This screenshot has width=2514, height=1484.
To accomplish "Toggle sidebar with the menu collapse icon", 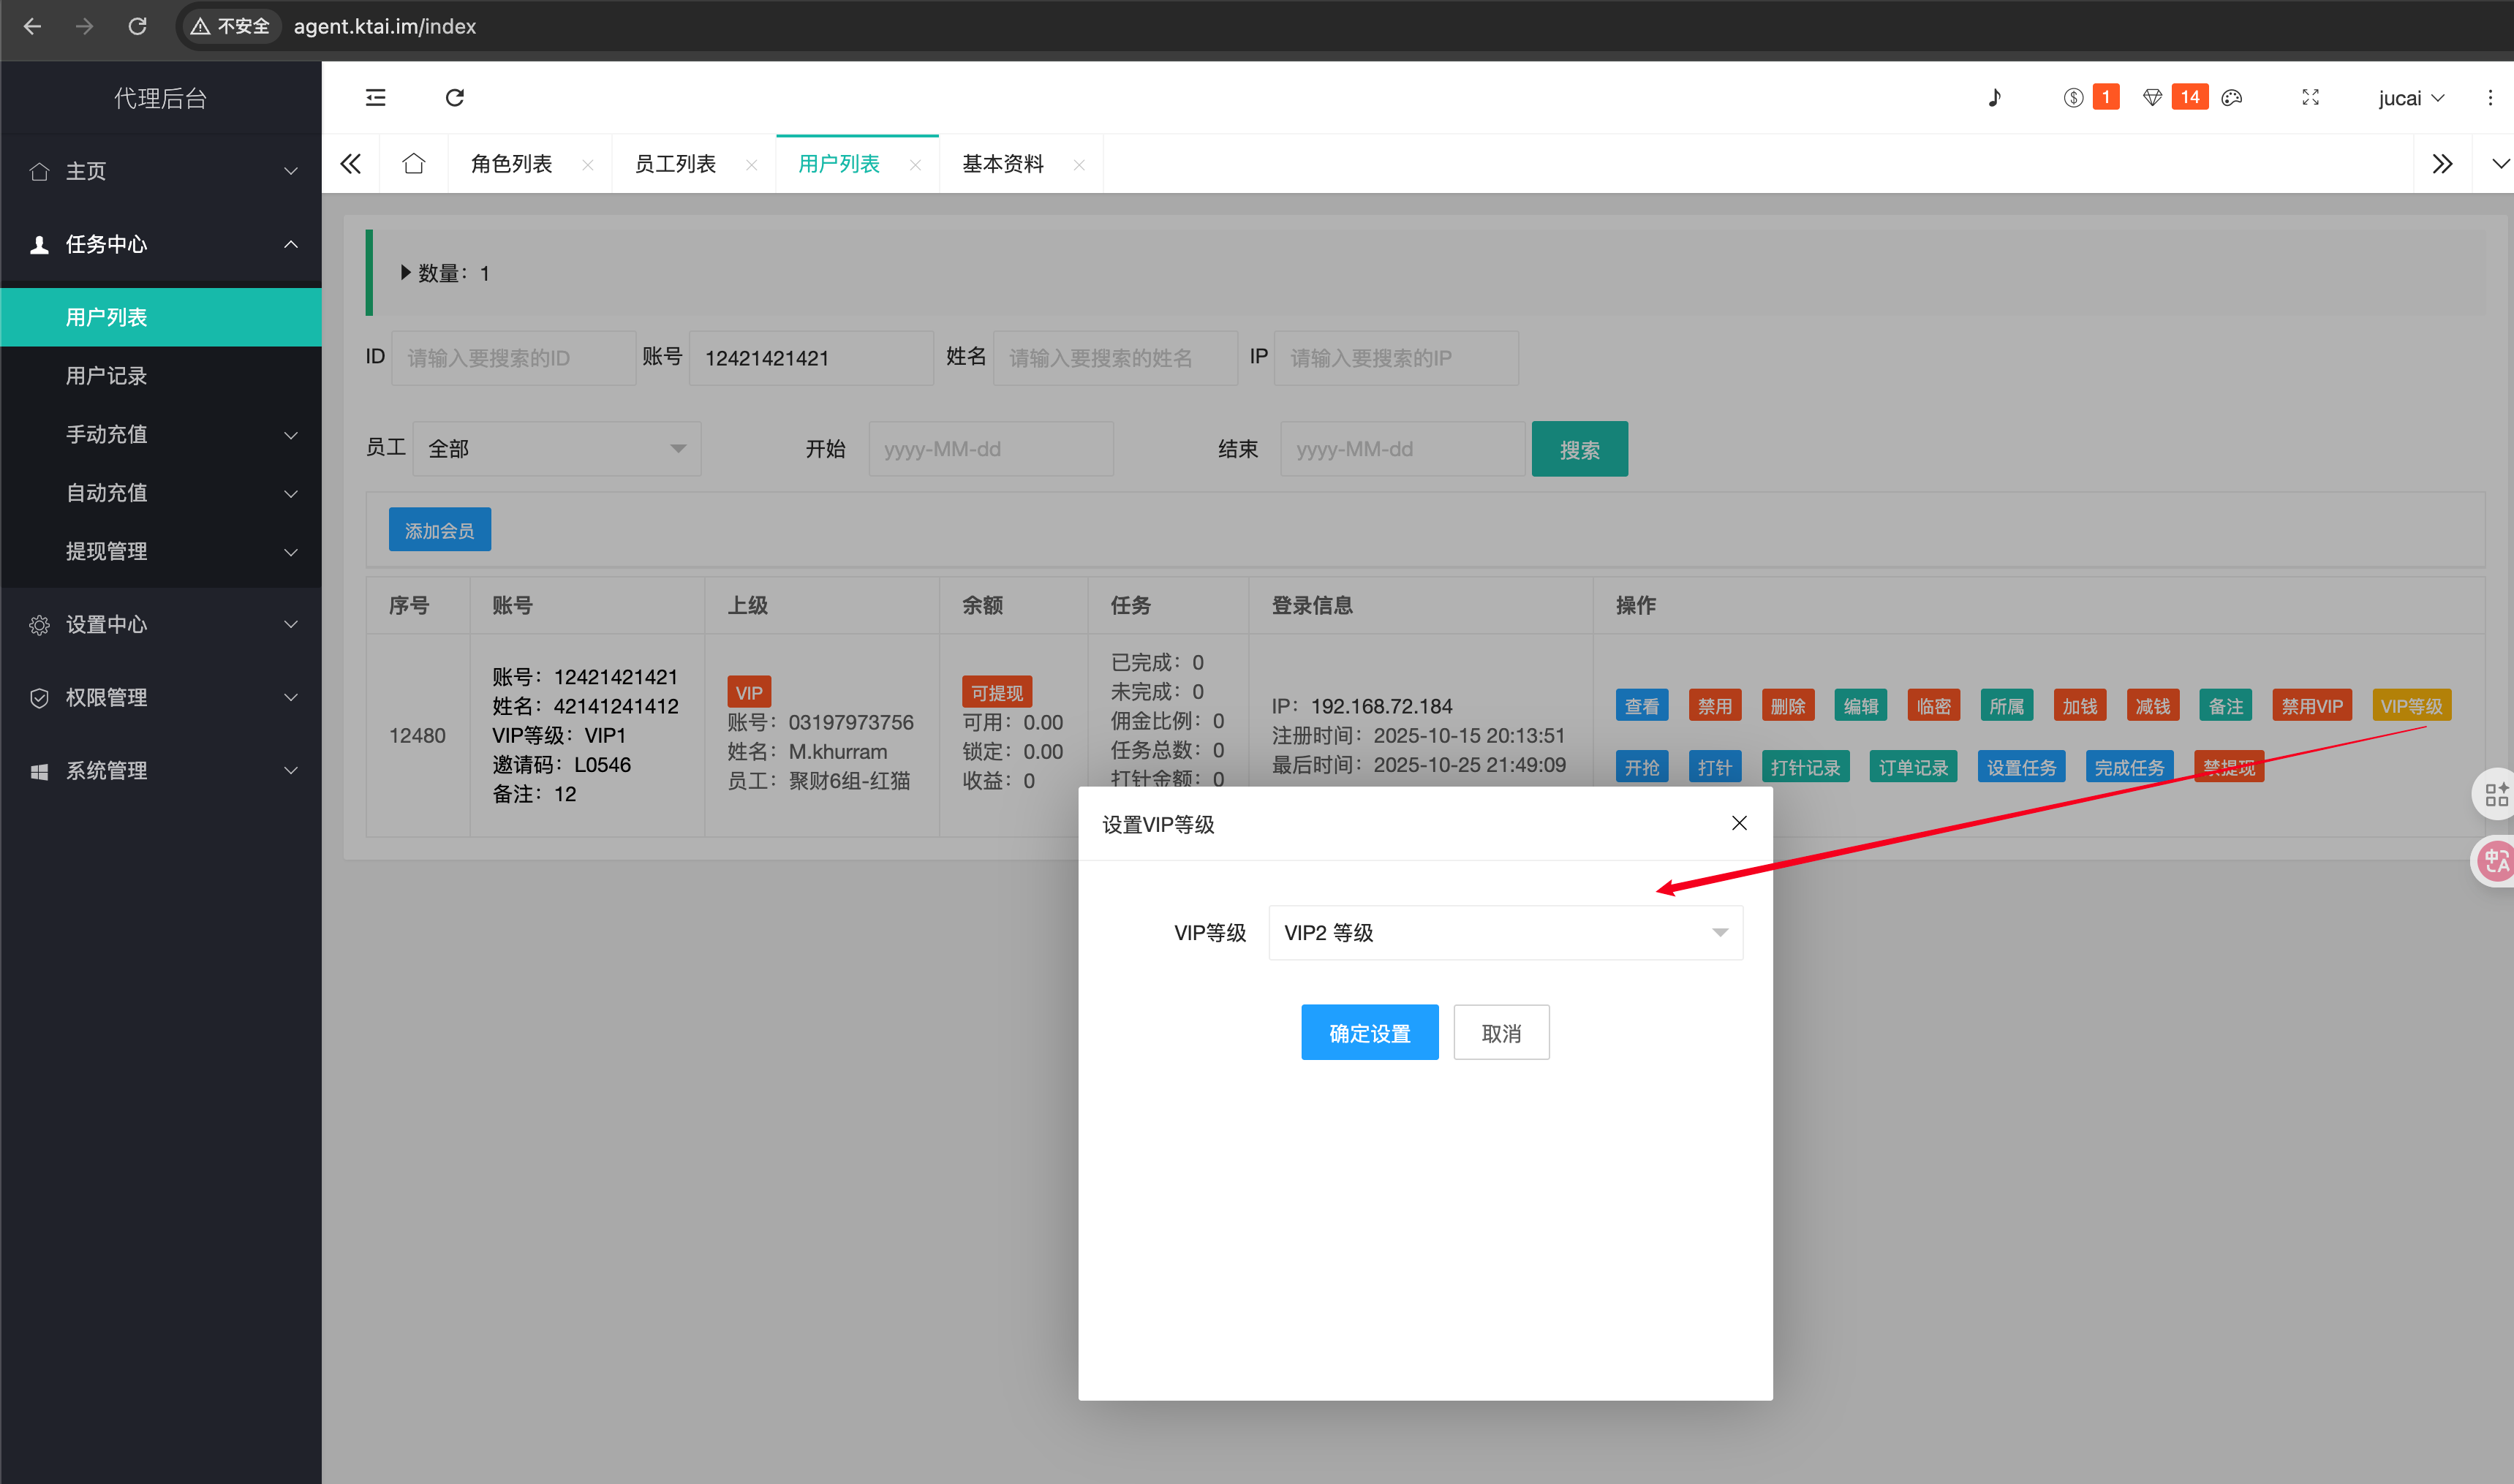I will coord(375,97).
